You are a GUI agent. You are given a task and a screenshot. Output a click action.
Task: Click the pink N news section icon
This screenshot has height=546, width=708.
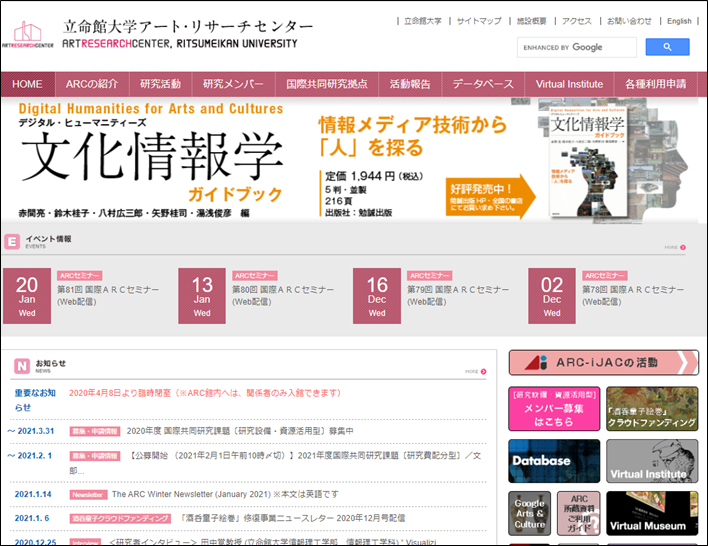coord(22,366)
